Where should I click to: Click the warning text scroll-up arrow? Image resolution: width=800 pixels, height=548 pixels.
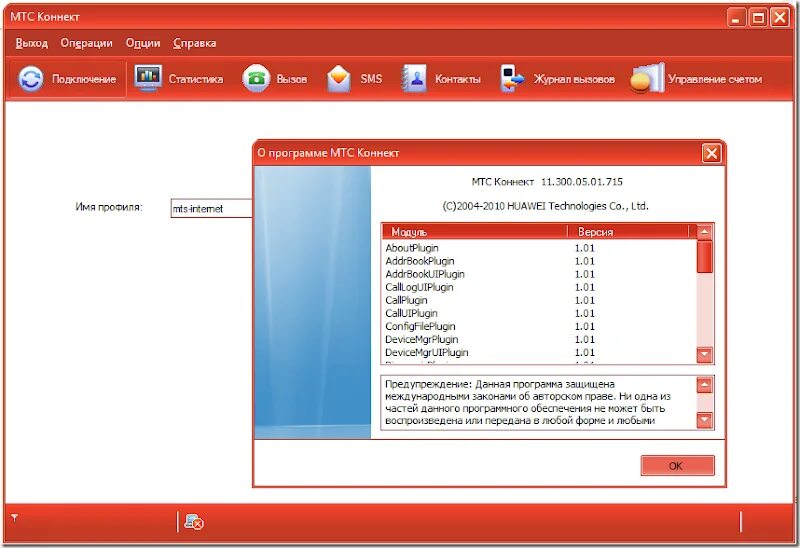pos(705,385)
